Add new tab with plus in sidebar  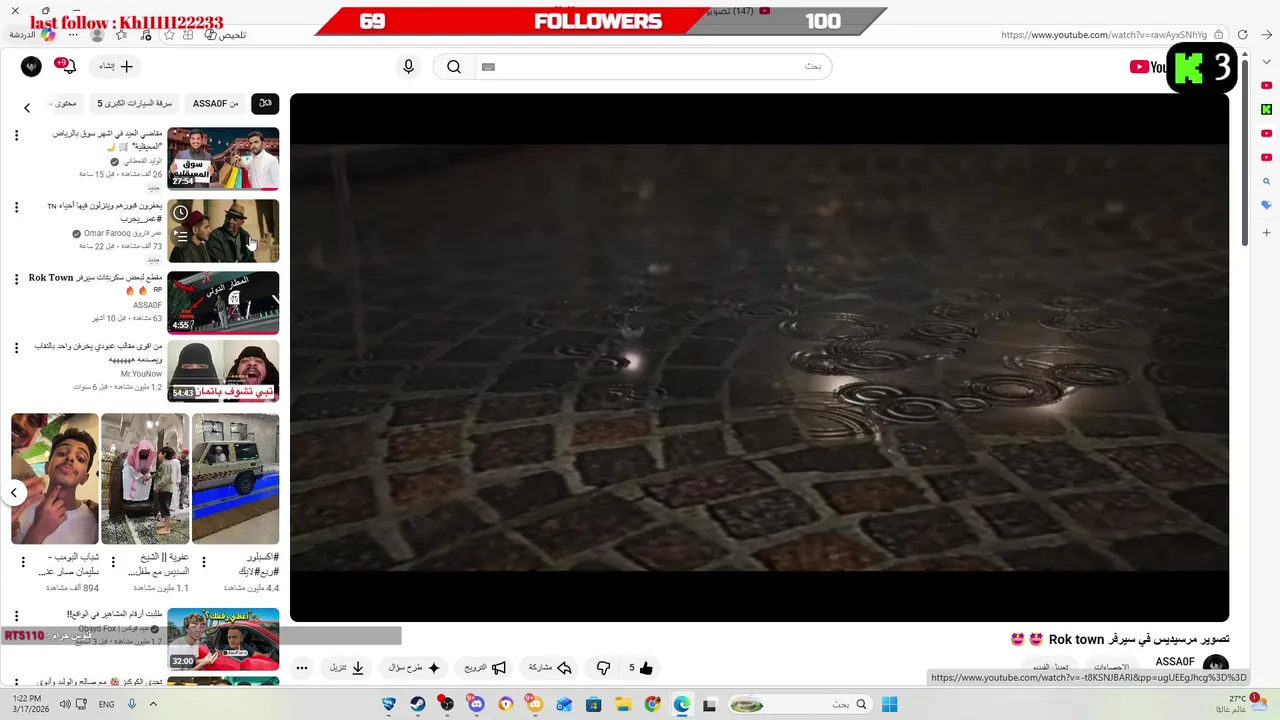(1266, 232)
